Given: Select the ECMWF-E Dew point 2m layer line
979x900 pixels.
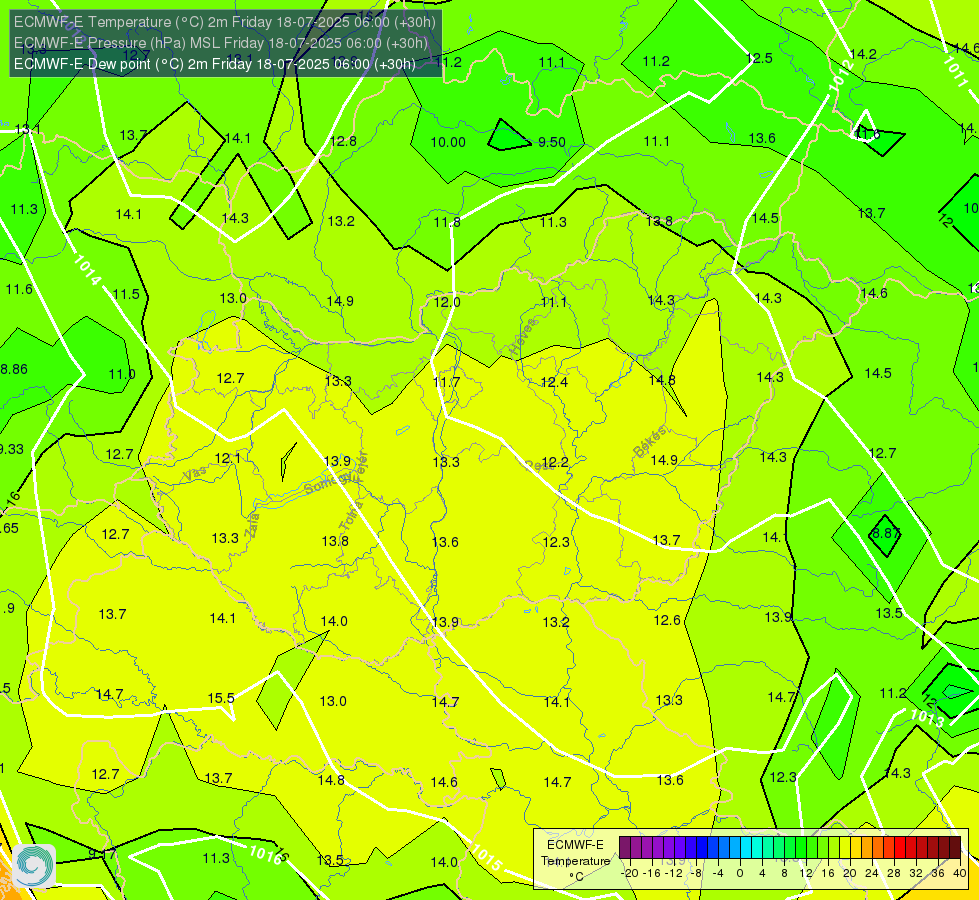Looking at the screenshot, I should [x=215, y=64].
